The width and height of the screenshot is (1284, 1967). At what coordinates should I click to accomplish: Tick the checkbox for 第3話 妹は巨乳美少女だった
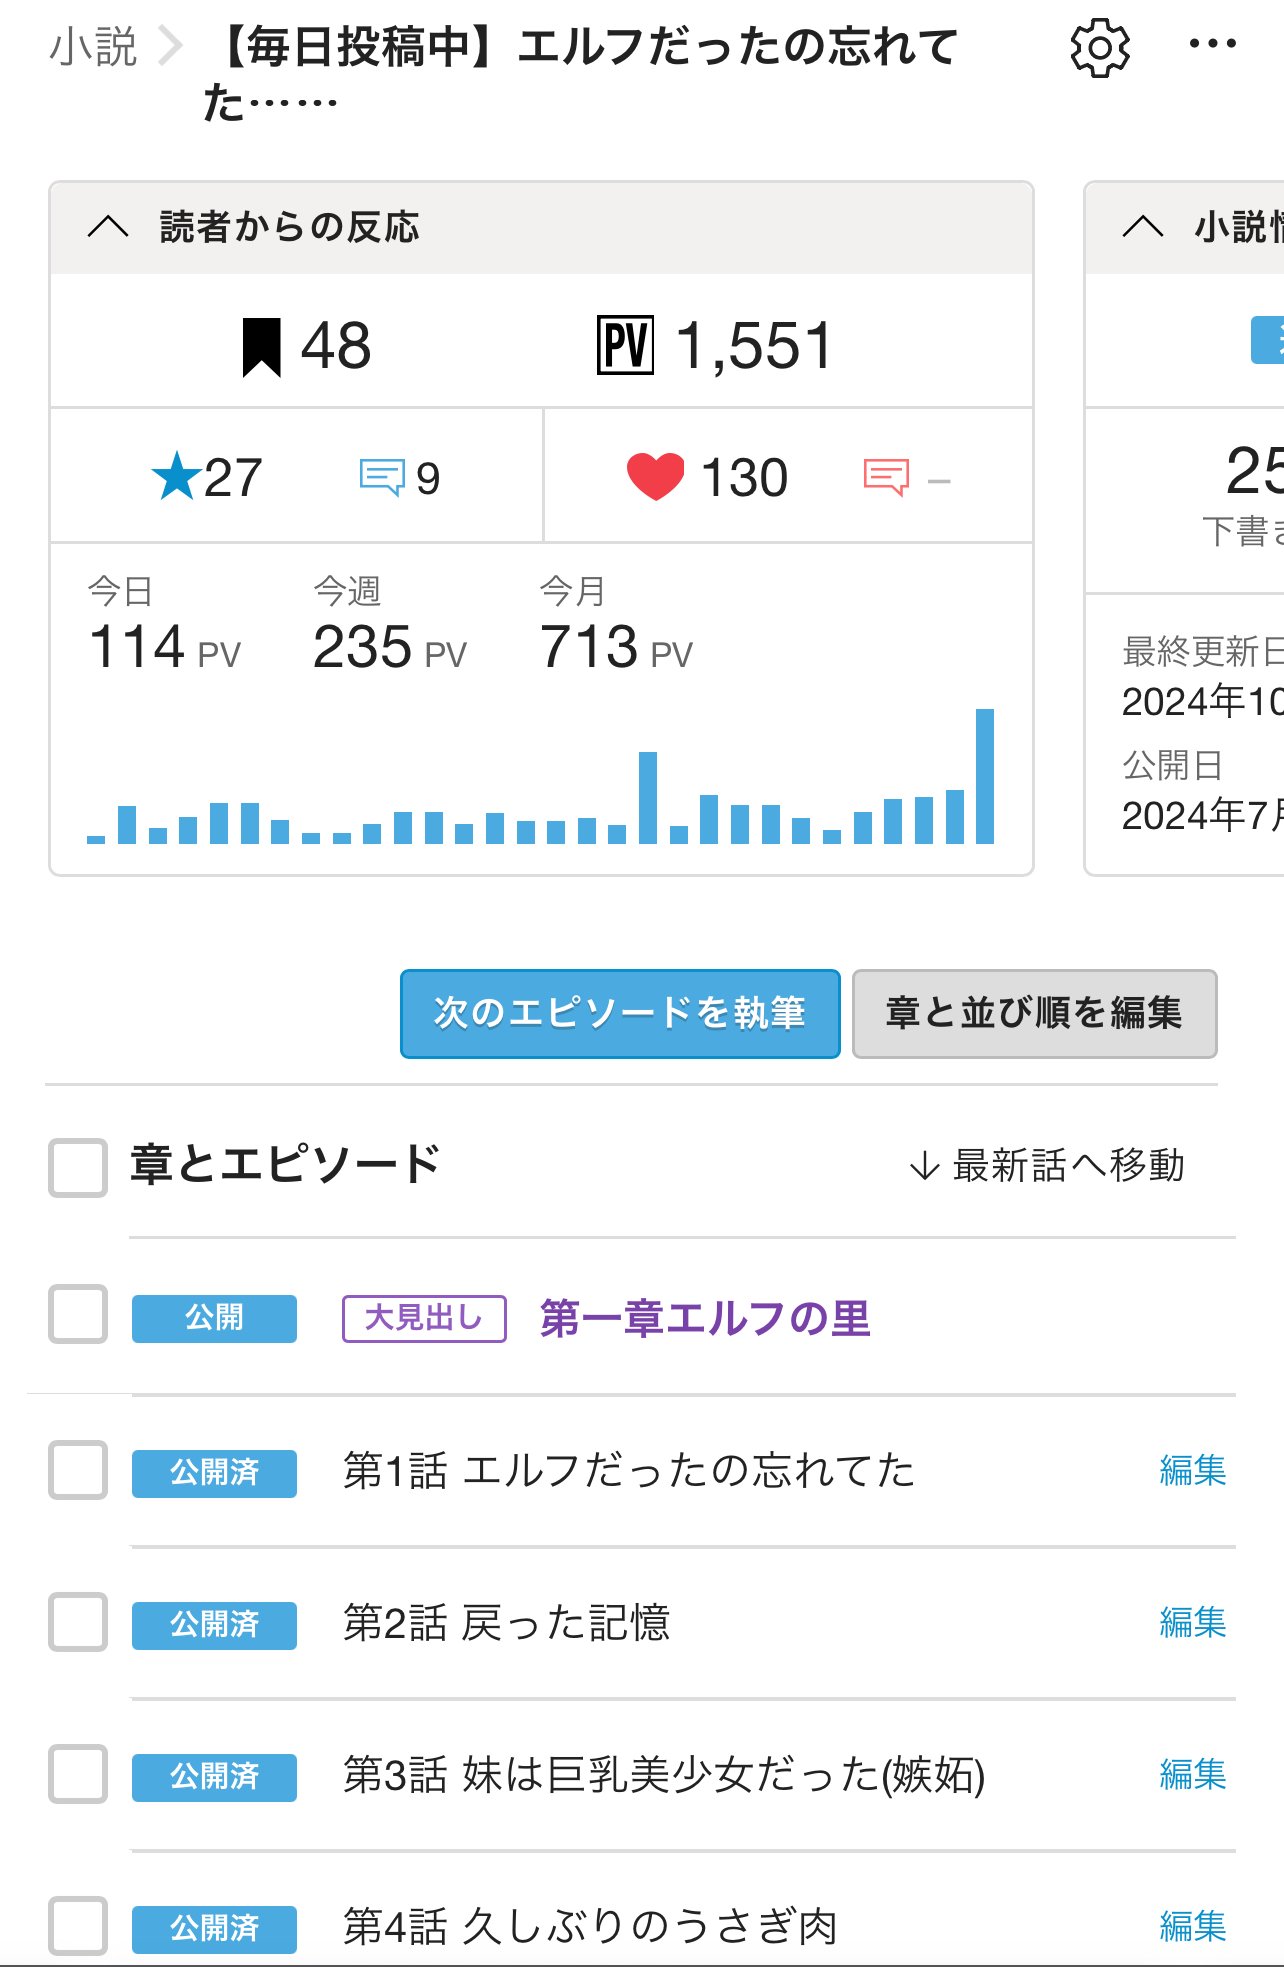(x=78, y=1774)
